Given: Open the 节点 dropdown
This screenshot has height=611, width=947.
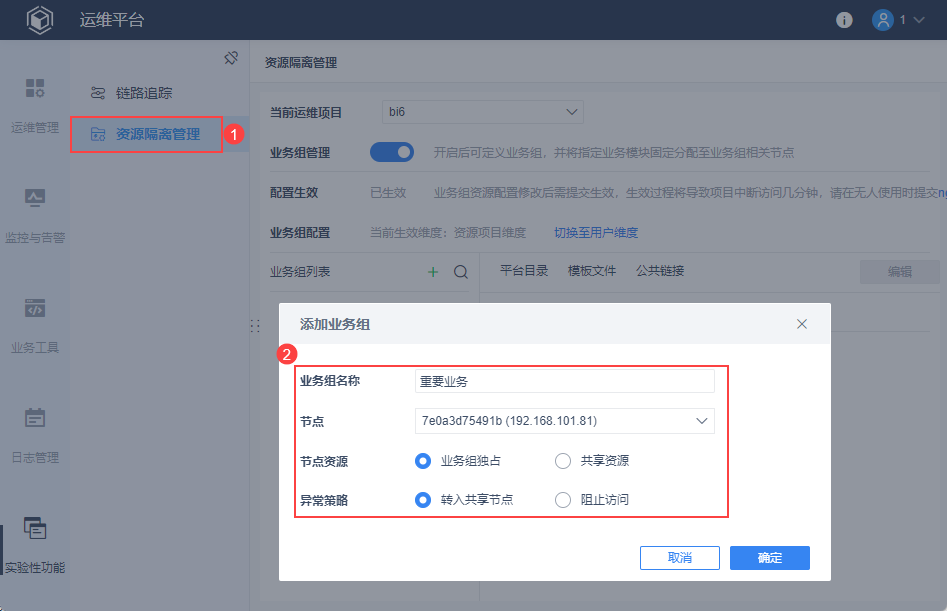Looking at the screenshot, I should tap(565, 421).
